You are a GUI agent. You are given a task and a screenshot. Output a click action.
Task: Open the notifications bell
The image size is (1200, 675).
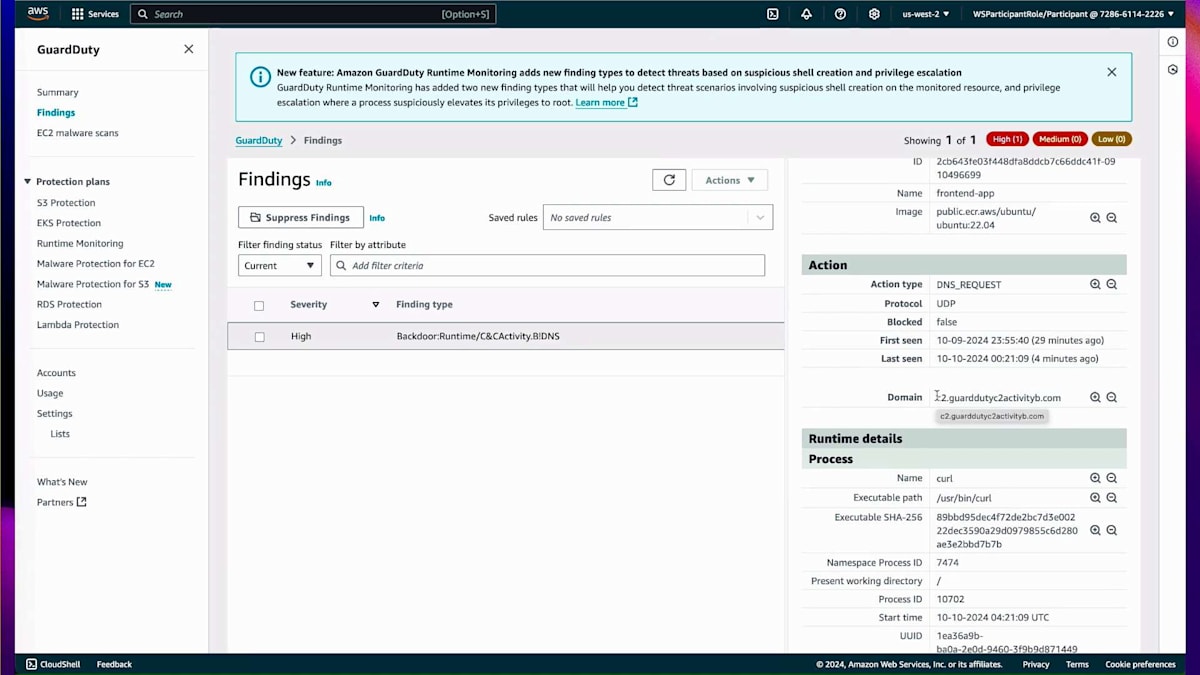point(806,14)
